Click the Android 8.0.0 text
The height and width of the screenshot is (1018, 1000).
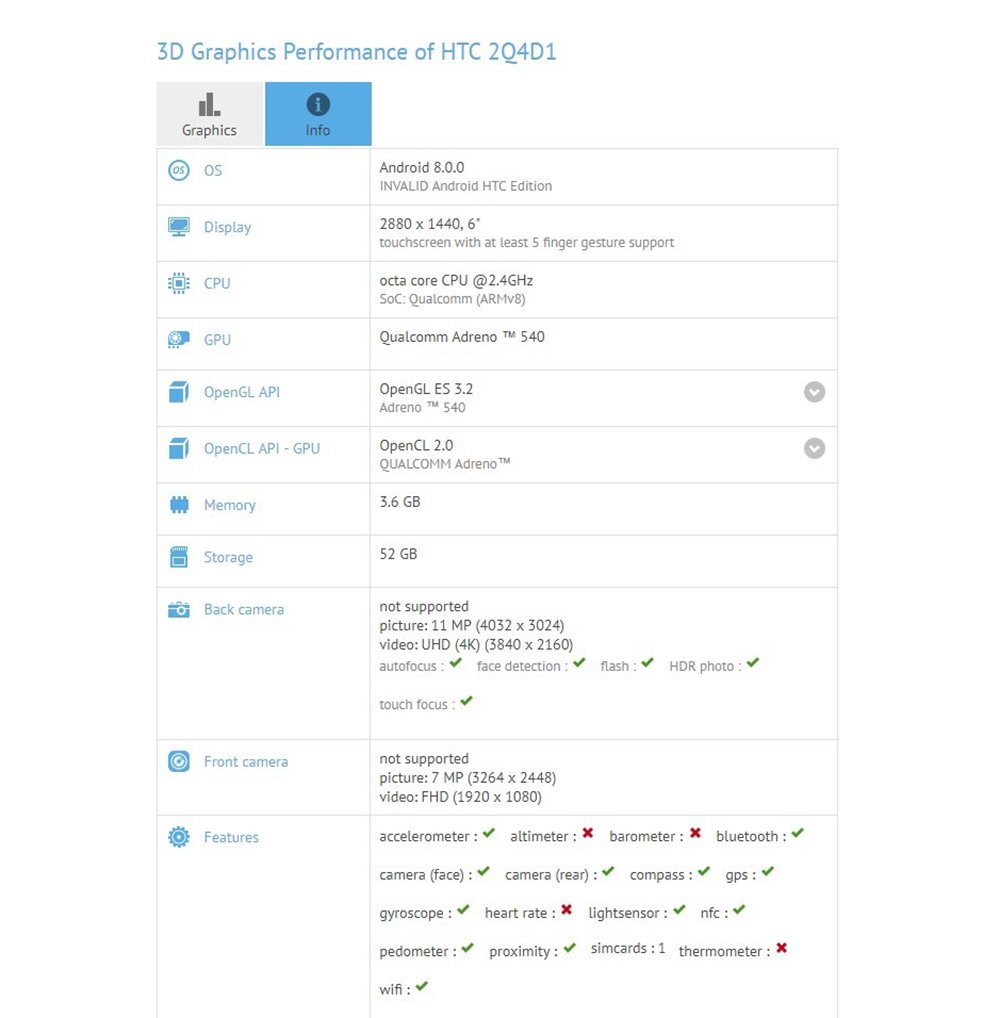[x=422, y=168]
